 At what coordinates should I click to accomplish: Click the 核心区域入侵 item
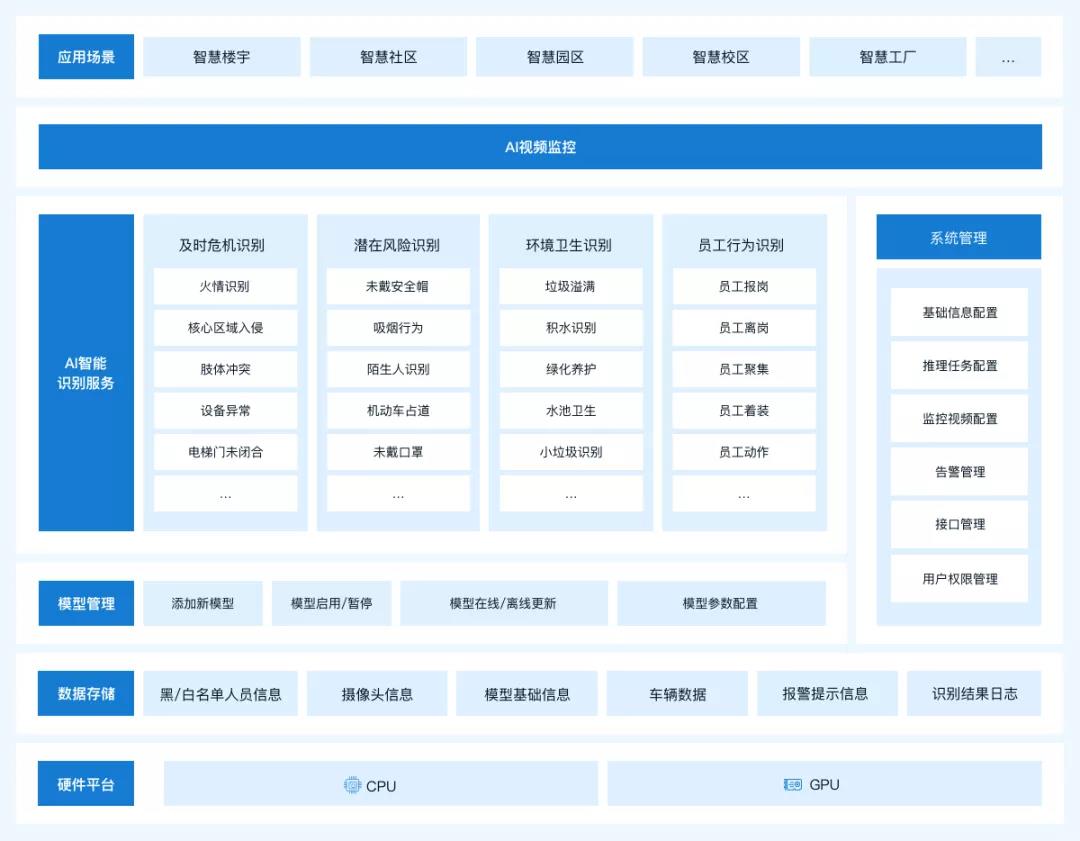tap(225, 328)
